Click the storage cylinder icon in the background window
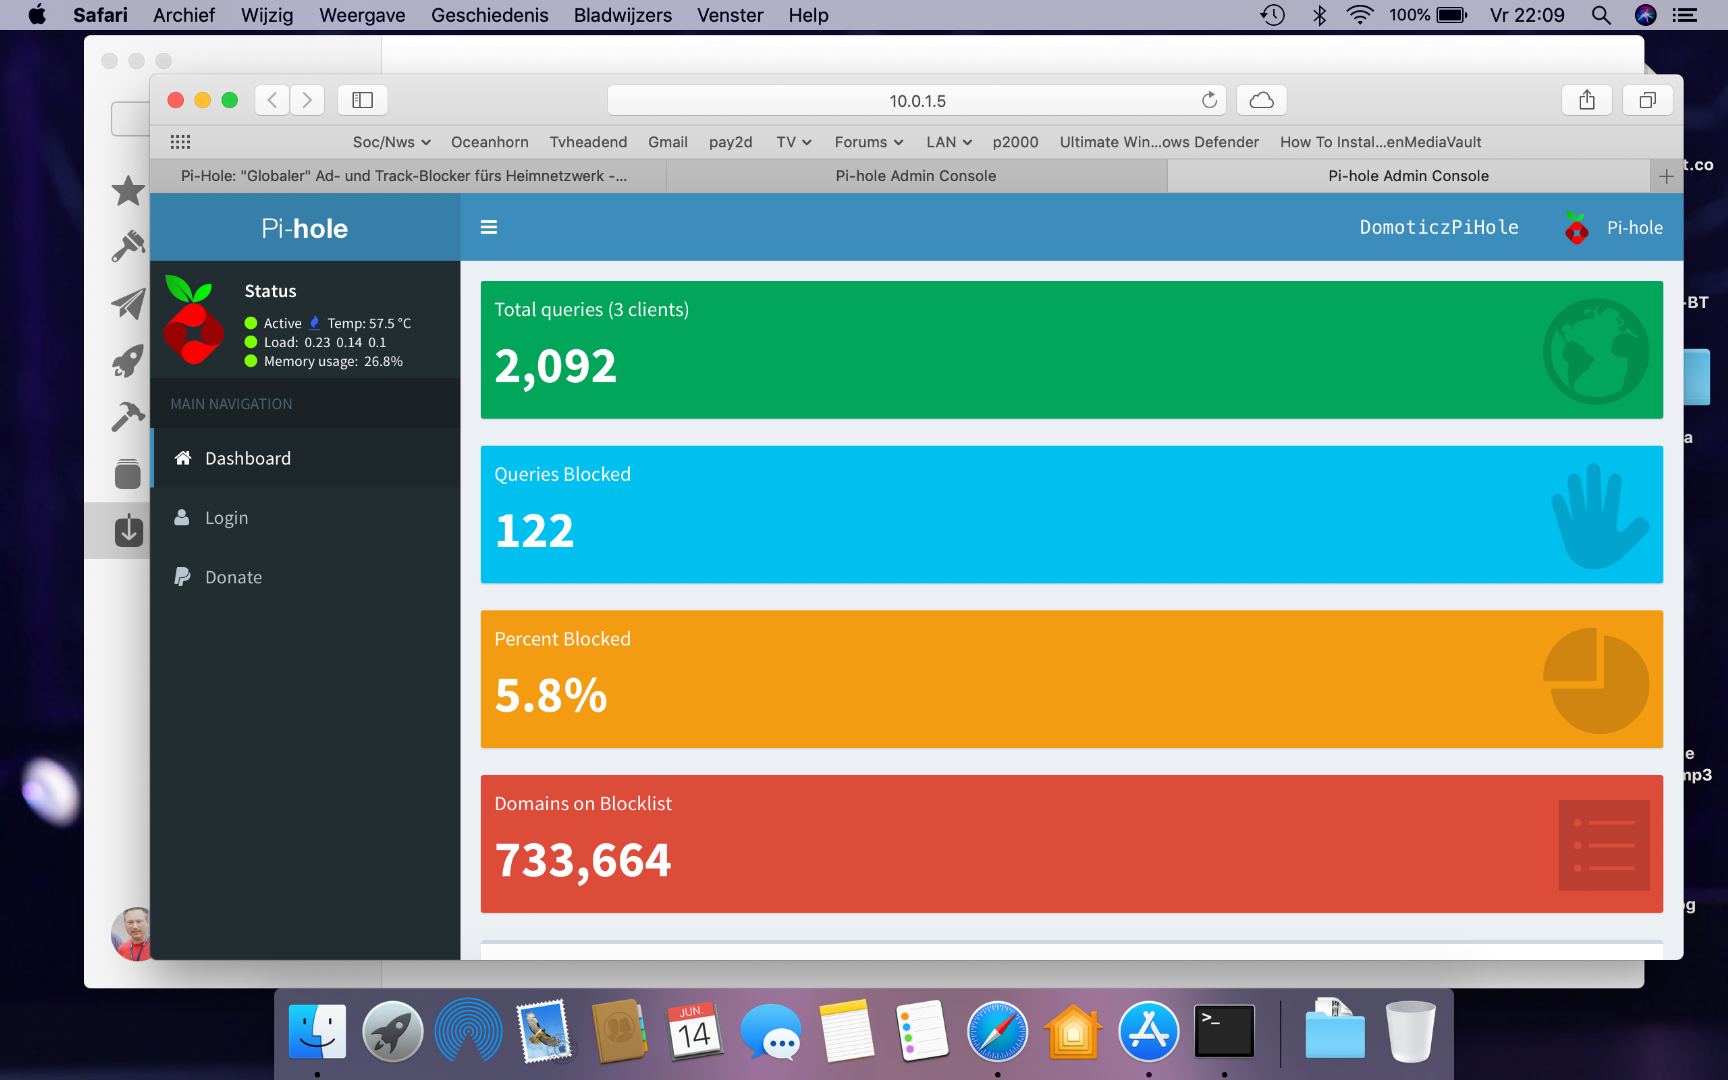Image resolution: width=1728 pixels, height=1080 pixels. coord(128,473)
